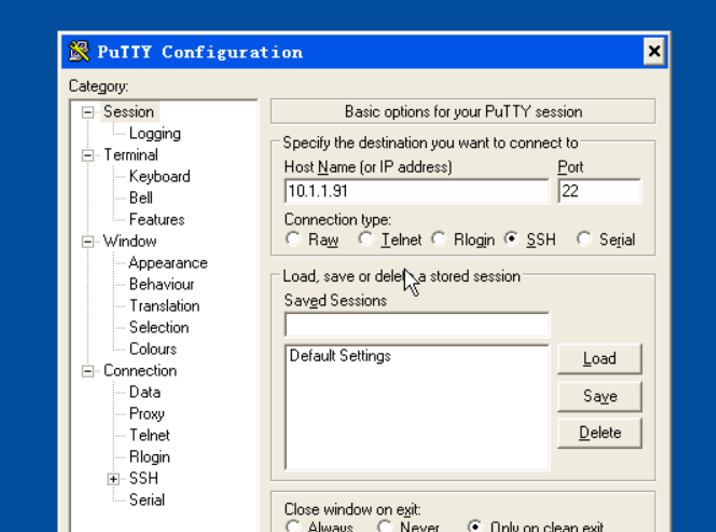Open the Serial category in tree
Viewport: 716px width, 532px height.
click(x=147, y=500)
